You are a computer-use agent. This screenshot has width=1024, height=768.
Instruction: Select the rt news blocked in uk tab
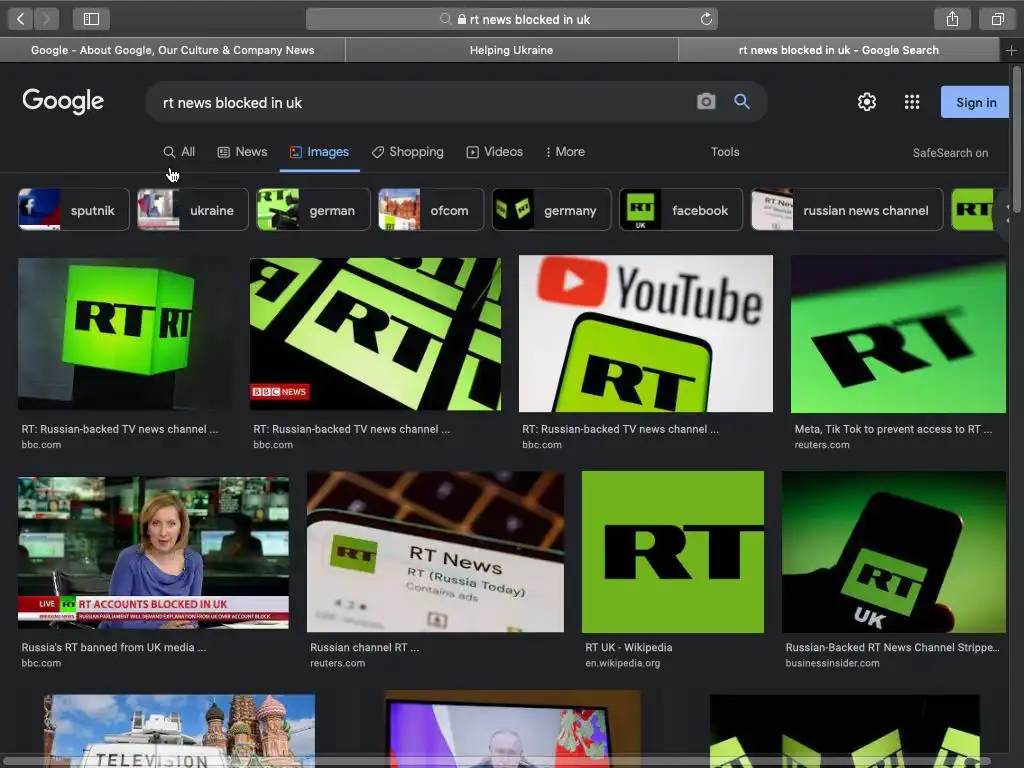839,50
